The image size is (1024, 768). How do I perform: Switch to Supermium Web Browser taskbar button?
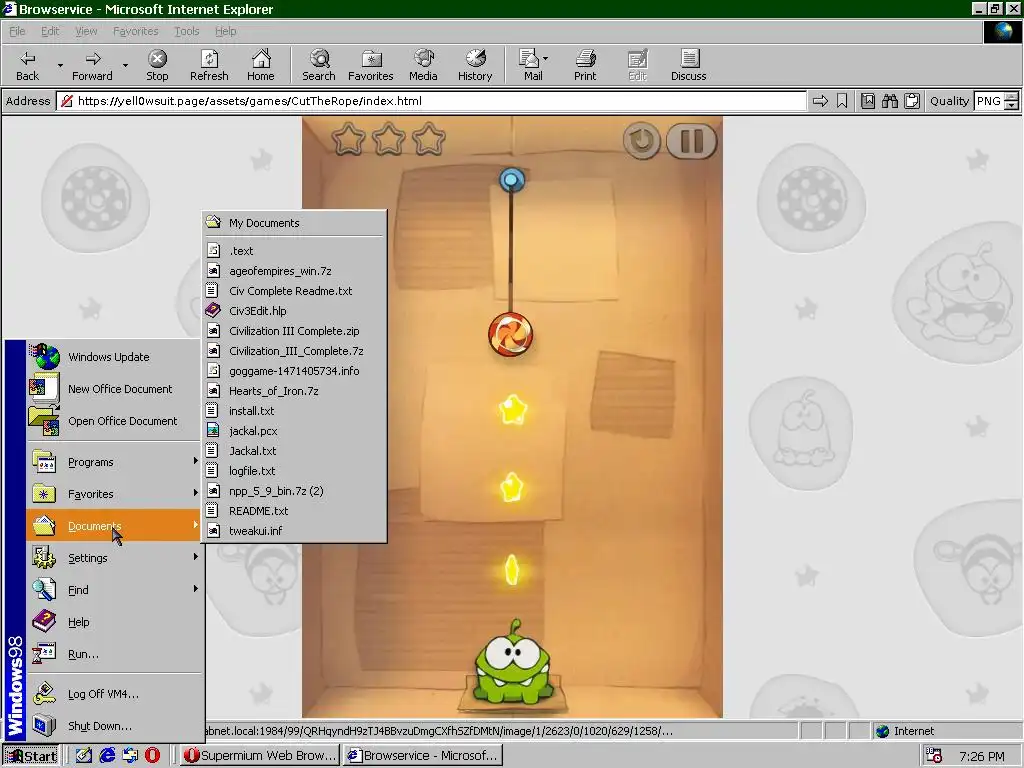260,756
